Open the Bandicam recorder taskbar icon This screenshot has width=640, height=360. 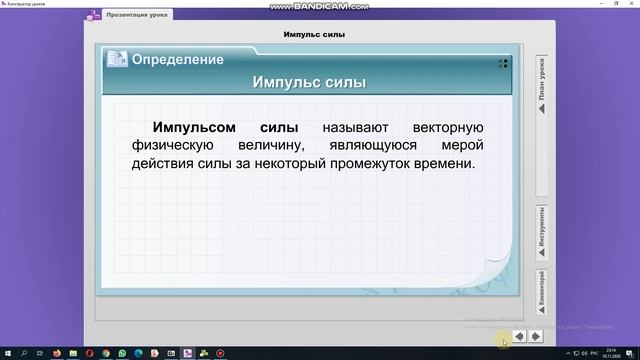pyautogui.click(x=220, y=353)
